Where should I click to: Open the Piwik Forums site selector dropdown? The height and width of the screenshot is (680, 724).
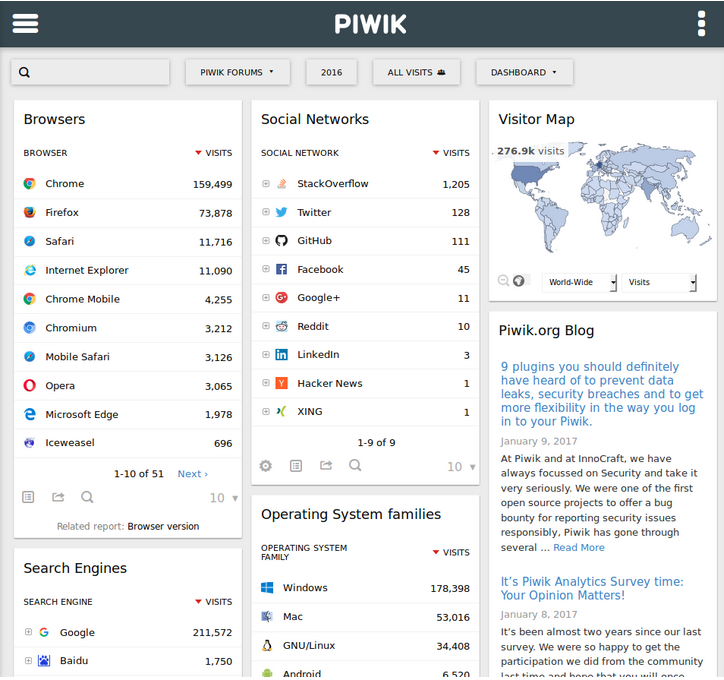tap(237, 72)
